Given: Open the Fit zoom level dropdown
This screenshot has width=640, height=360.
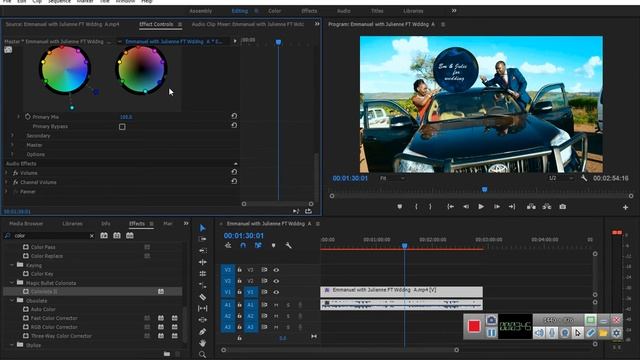Looking at the screenshot, I should pyautogui.click(x=392, y=178).
